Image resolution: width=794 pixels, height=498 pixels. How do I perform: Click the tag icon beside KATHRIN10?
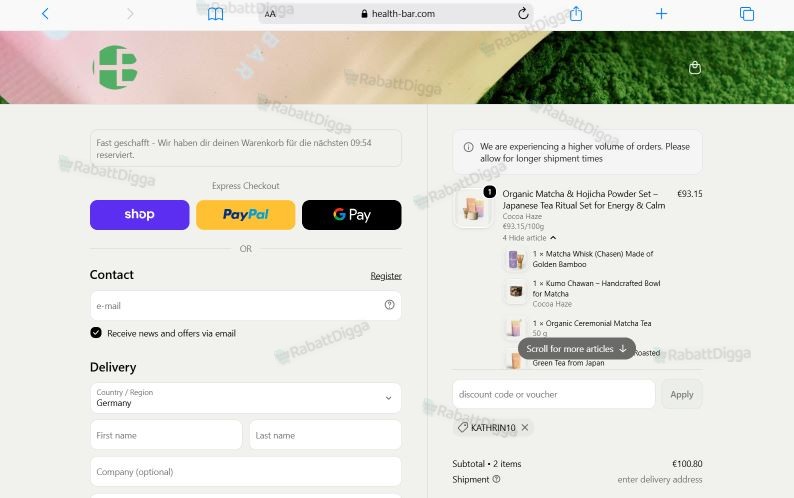(x=462, y=428)
